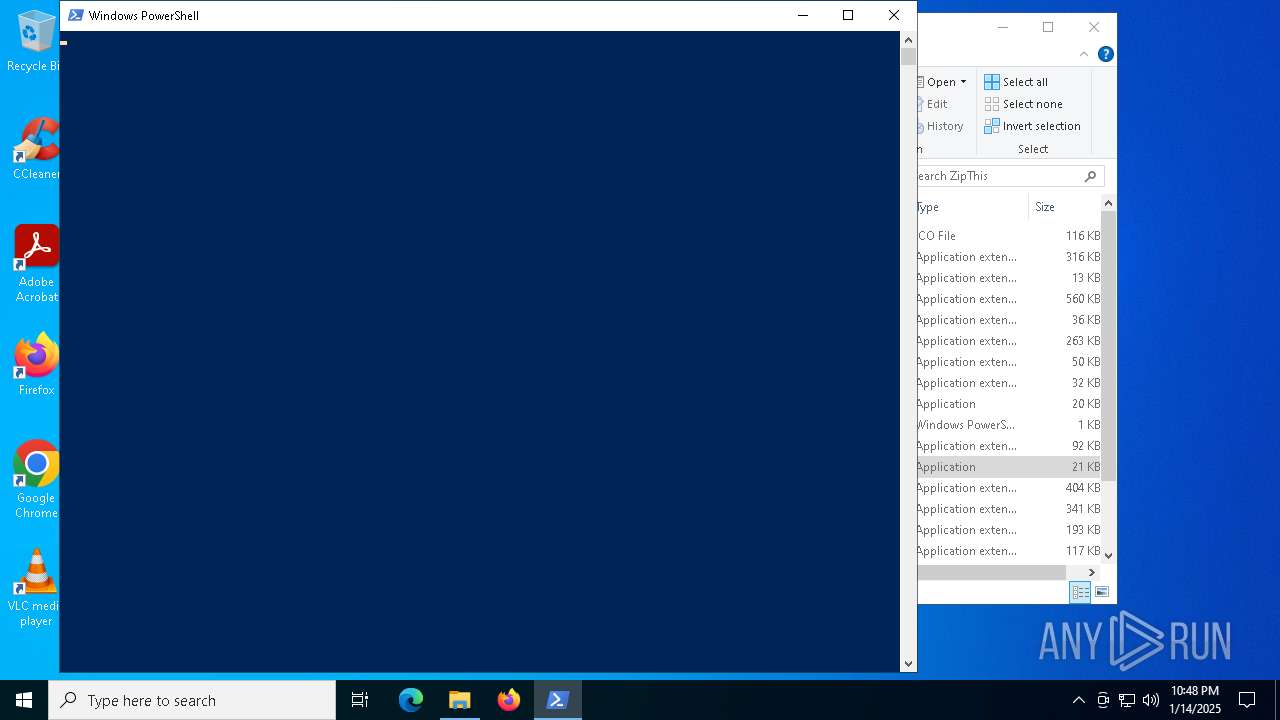The height and width of the screenshot is (720, 1280).
Task: Select the highlighted Application row, 21 KB
Action: 1009,467
